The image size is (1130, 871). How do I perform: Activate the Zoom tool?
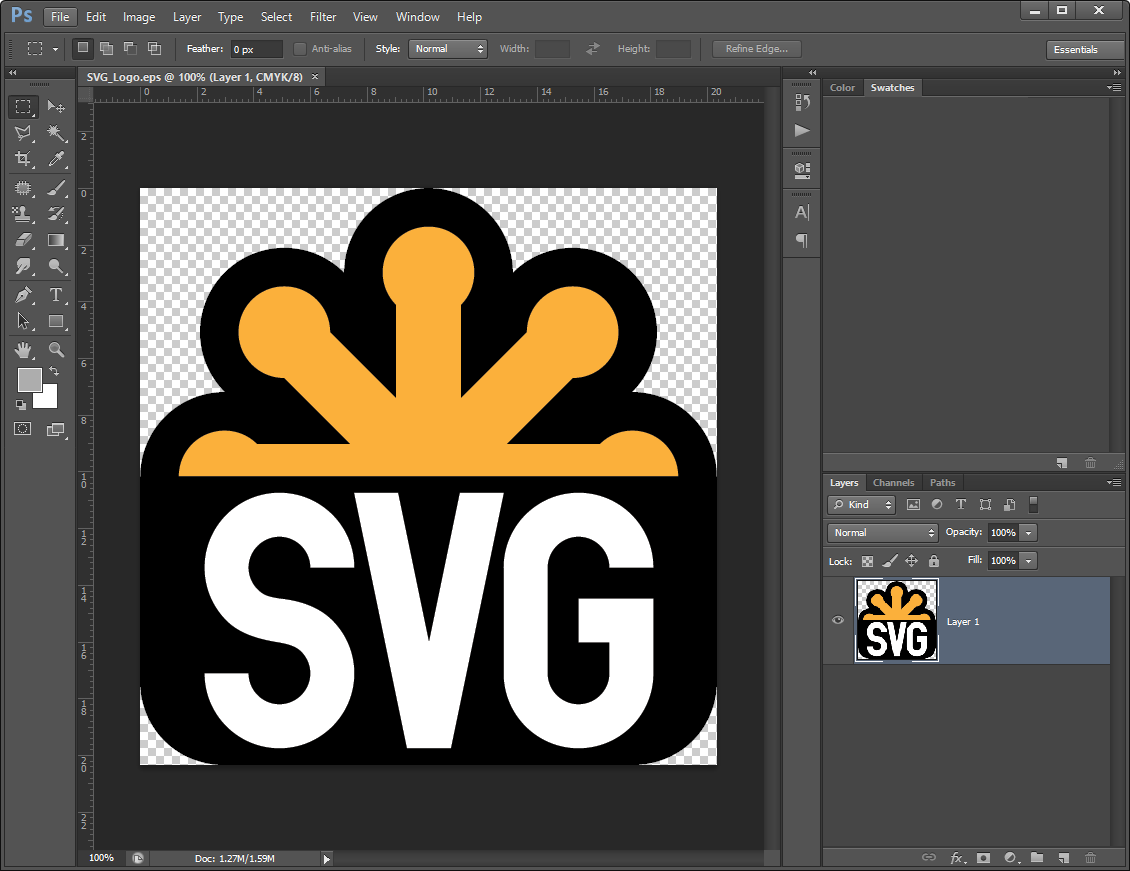55,350
